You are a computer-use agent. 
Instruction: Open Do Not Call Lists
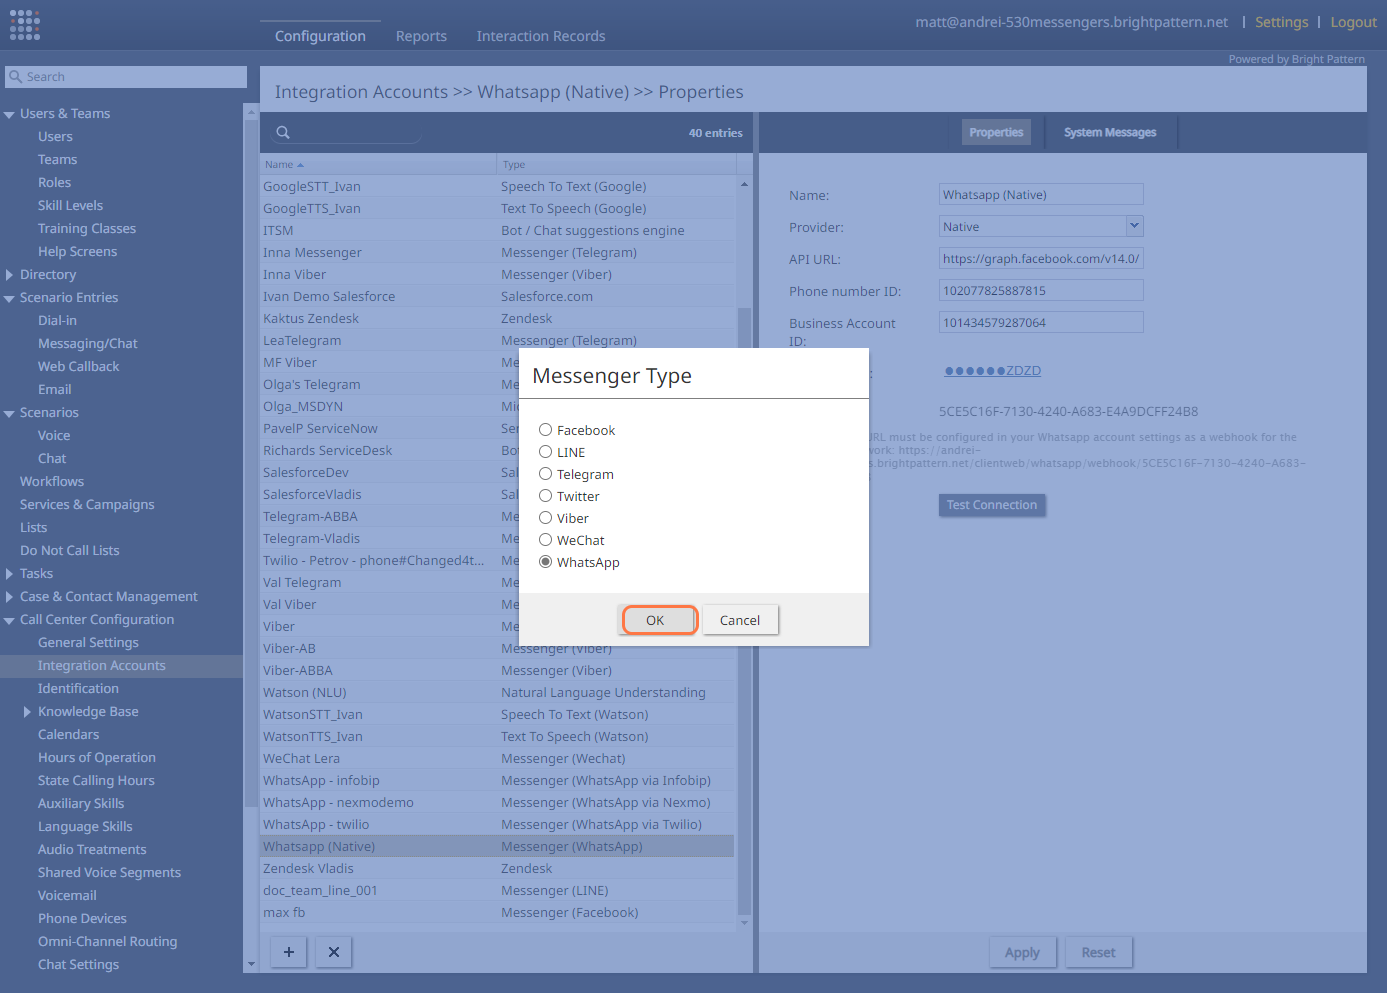70,551
